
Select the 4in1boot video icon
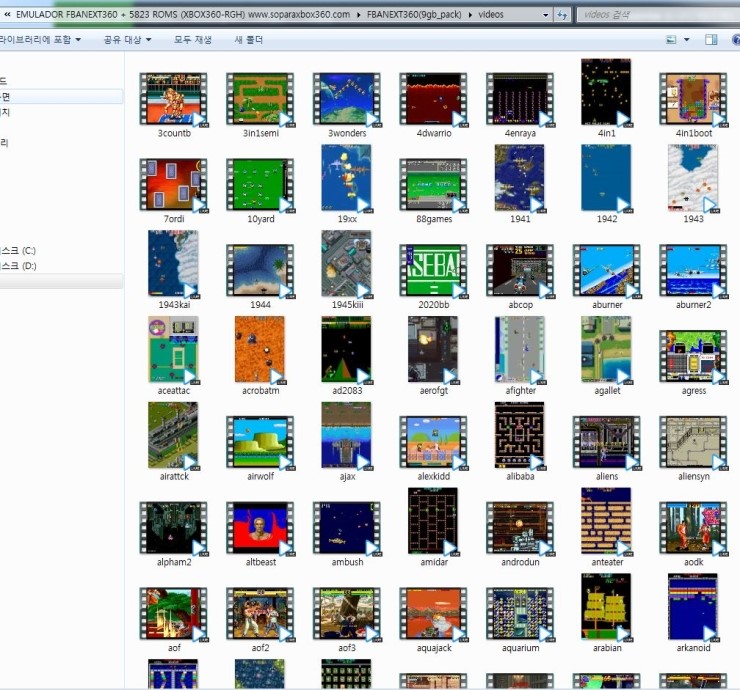click(693, 99)
